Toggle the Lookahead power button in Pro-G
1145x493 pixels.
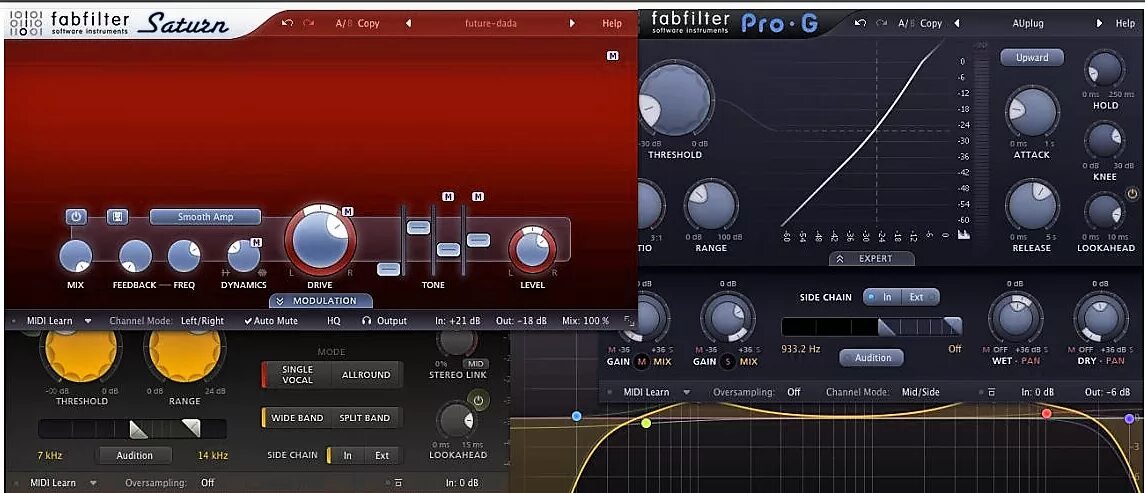(1133, 194)
